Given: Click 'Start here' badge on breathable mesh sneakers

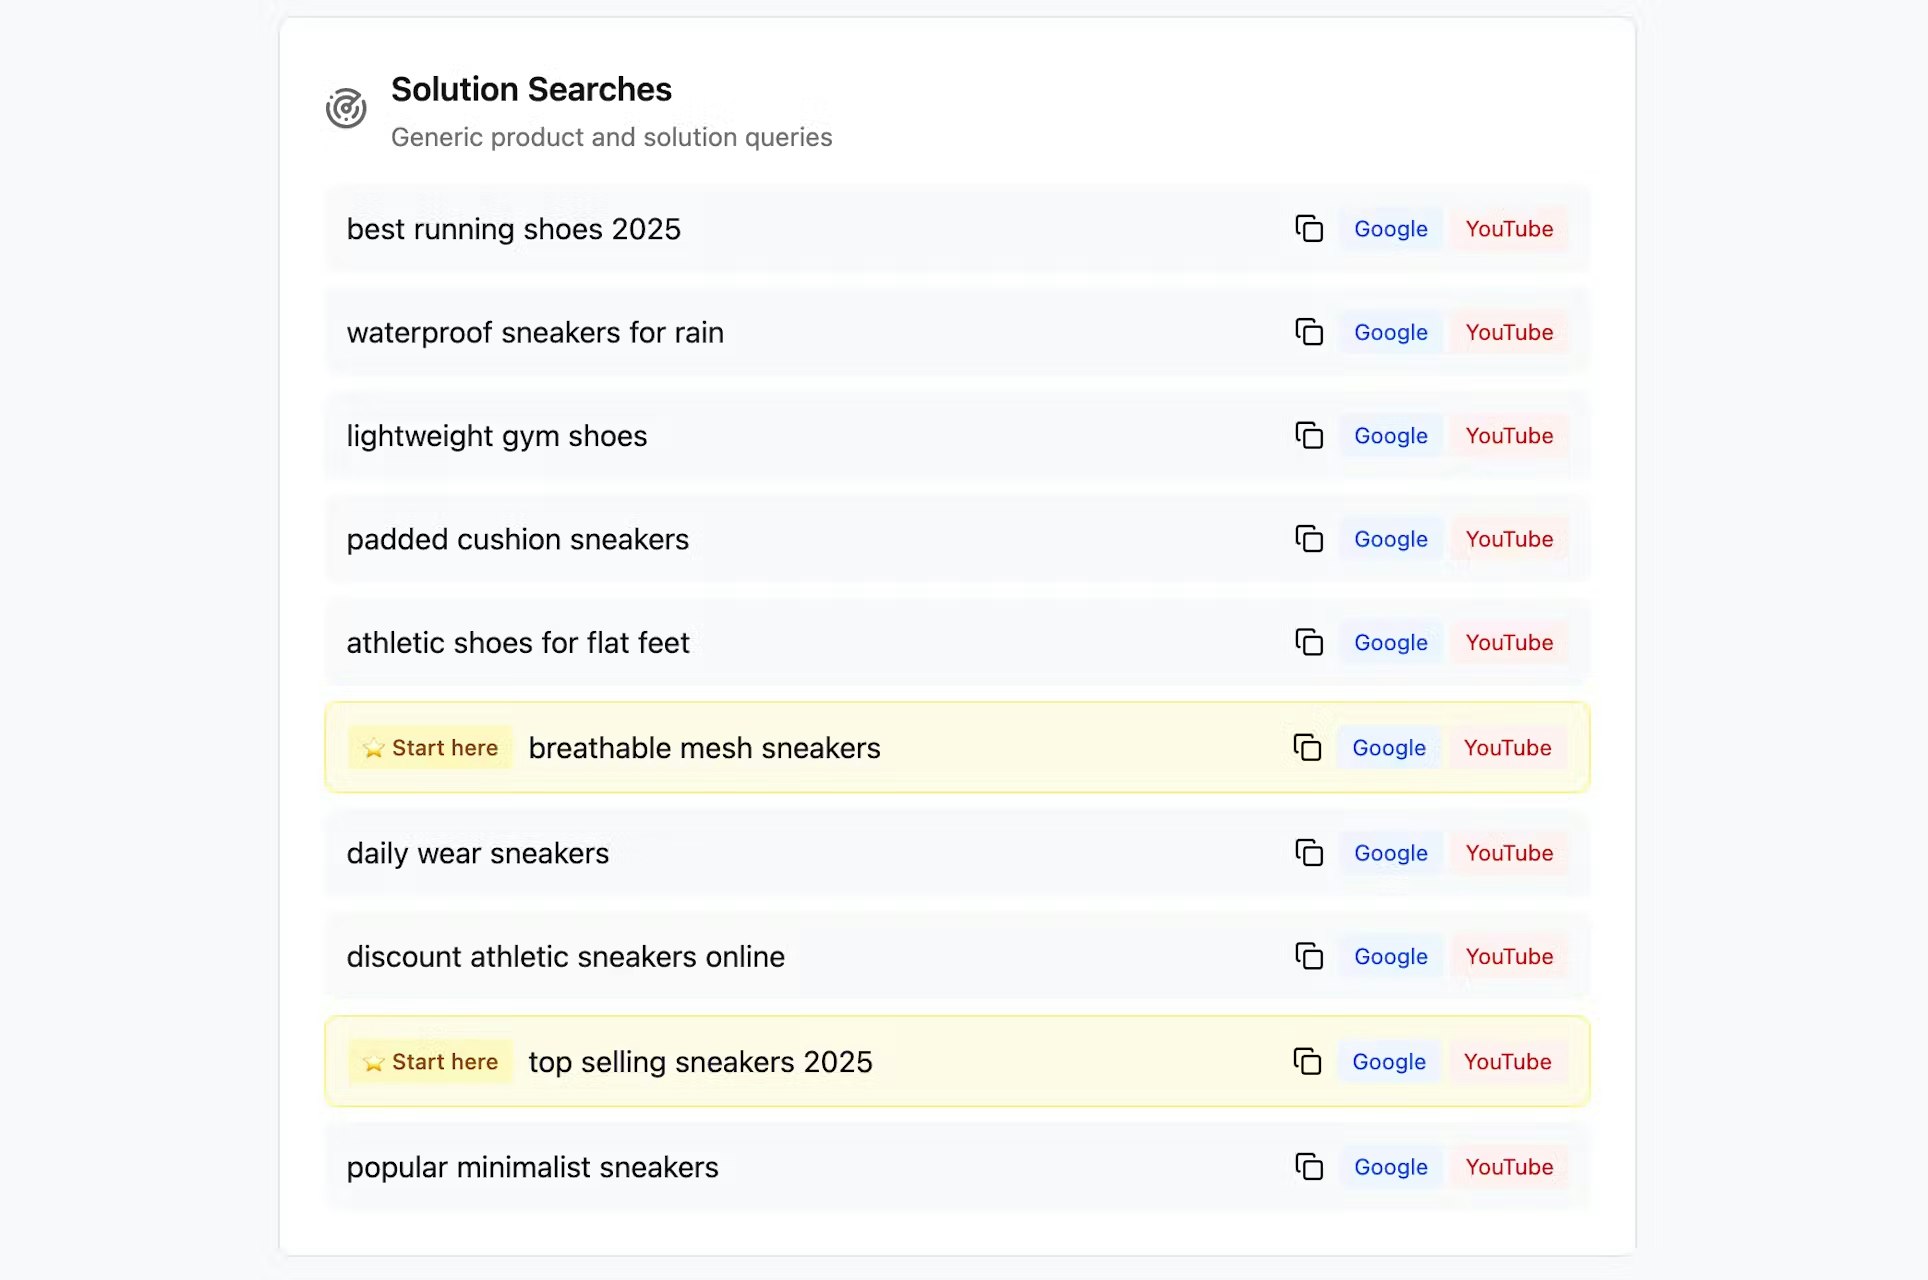Looking at the screenshot, I should [431, 748].
